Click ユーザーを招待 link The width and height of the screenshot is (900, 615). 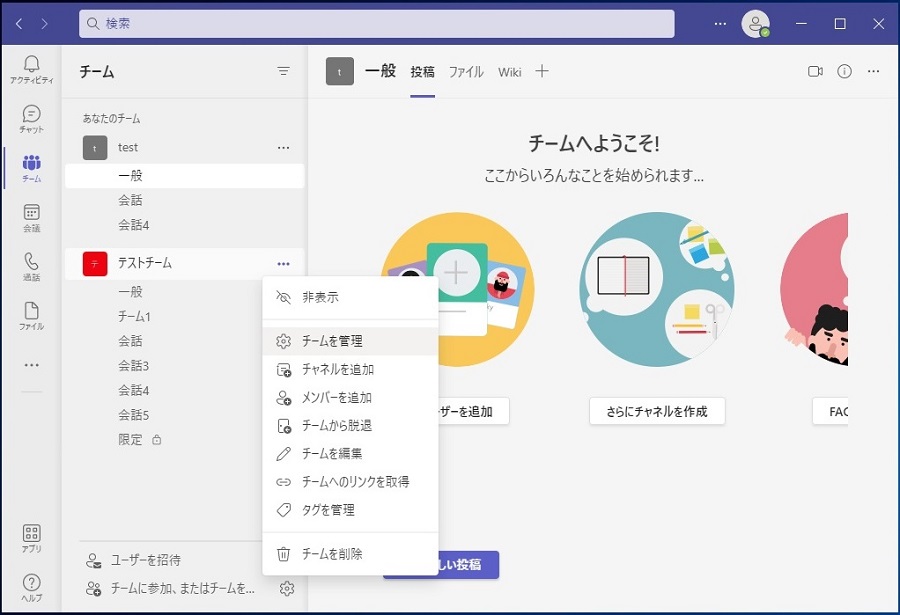(146, 560)
